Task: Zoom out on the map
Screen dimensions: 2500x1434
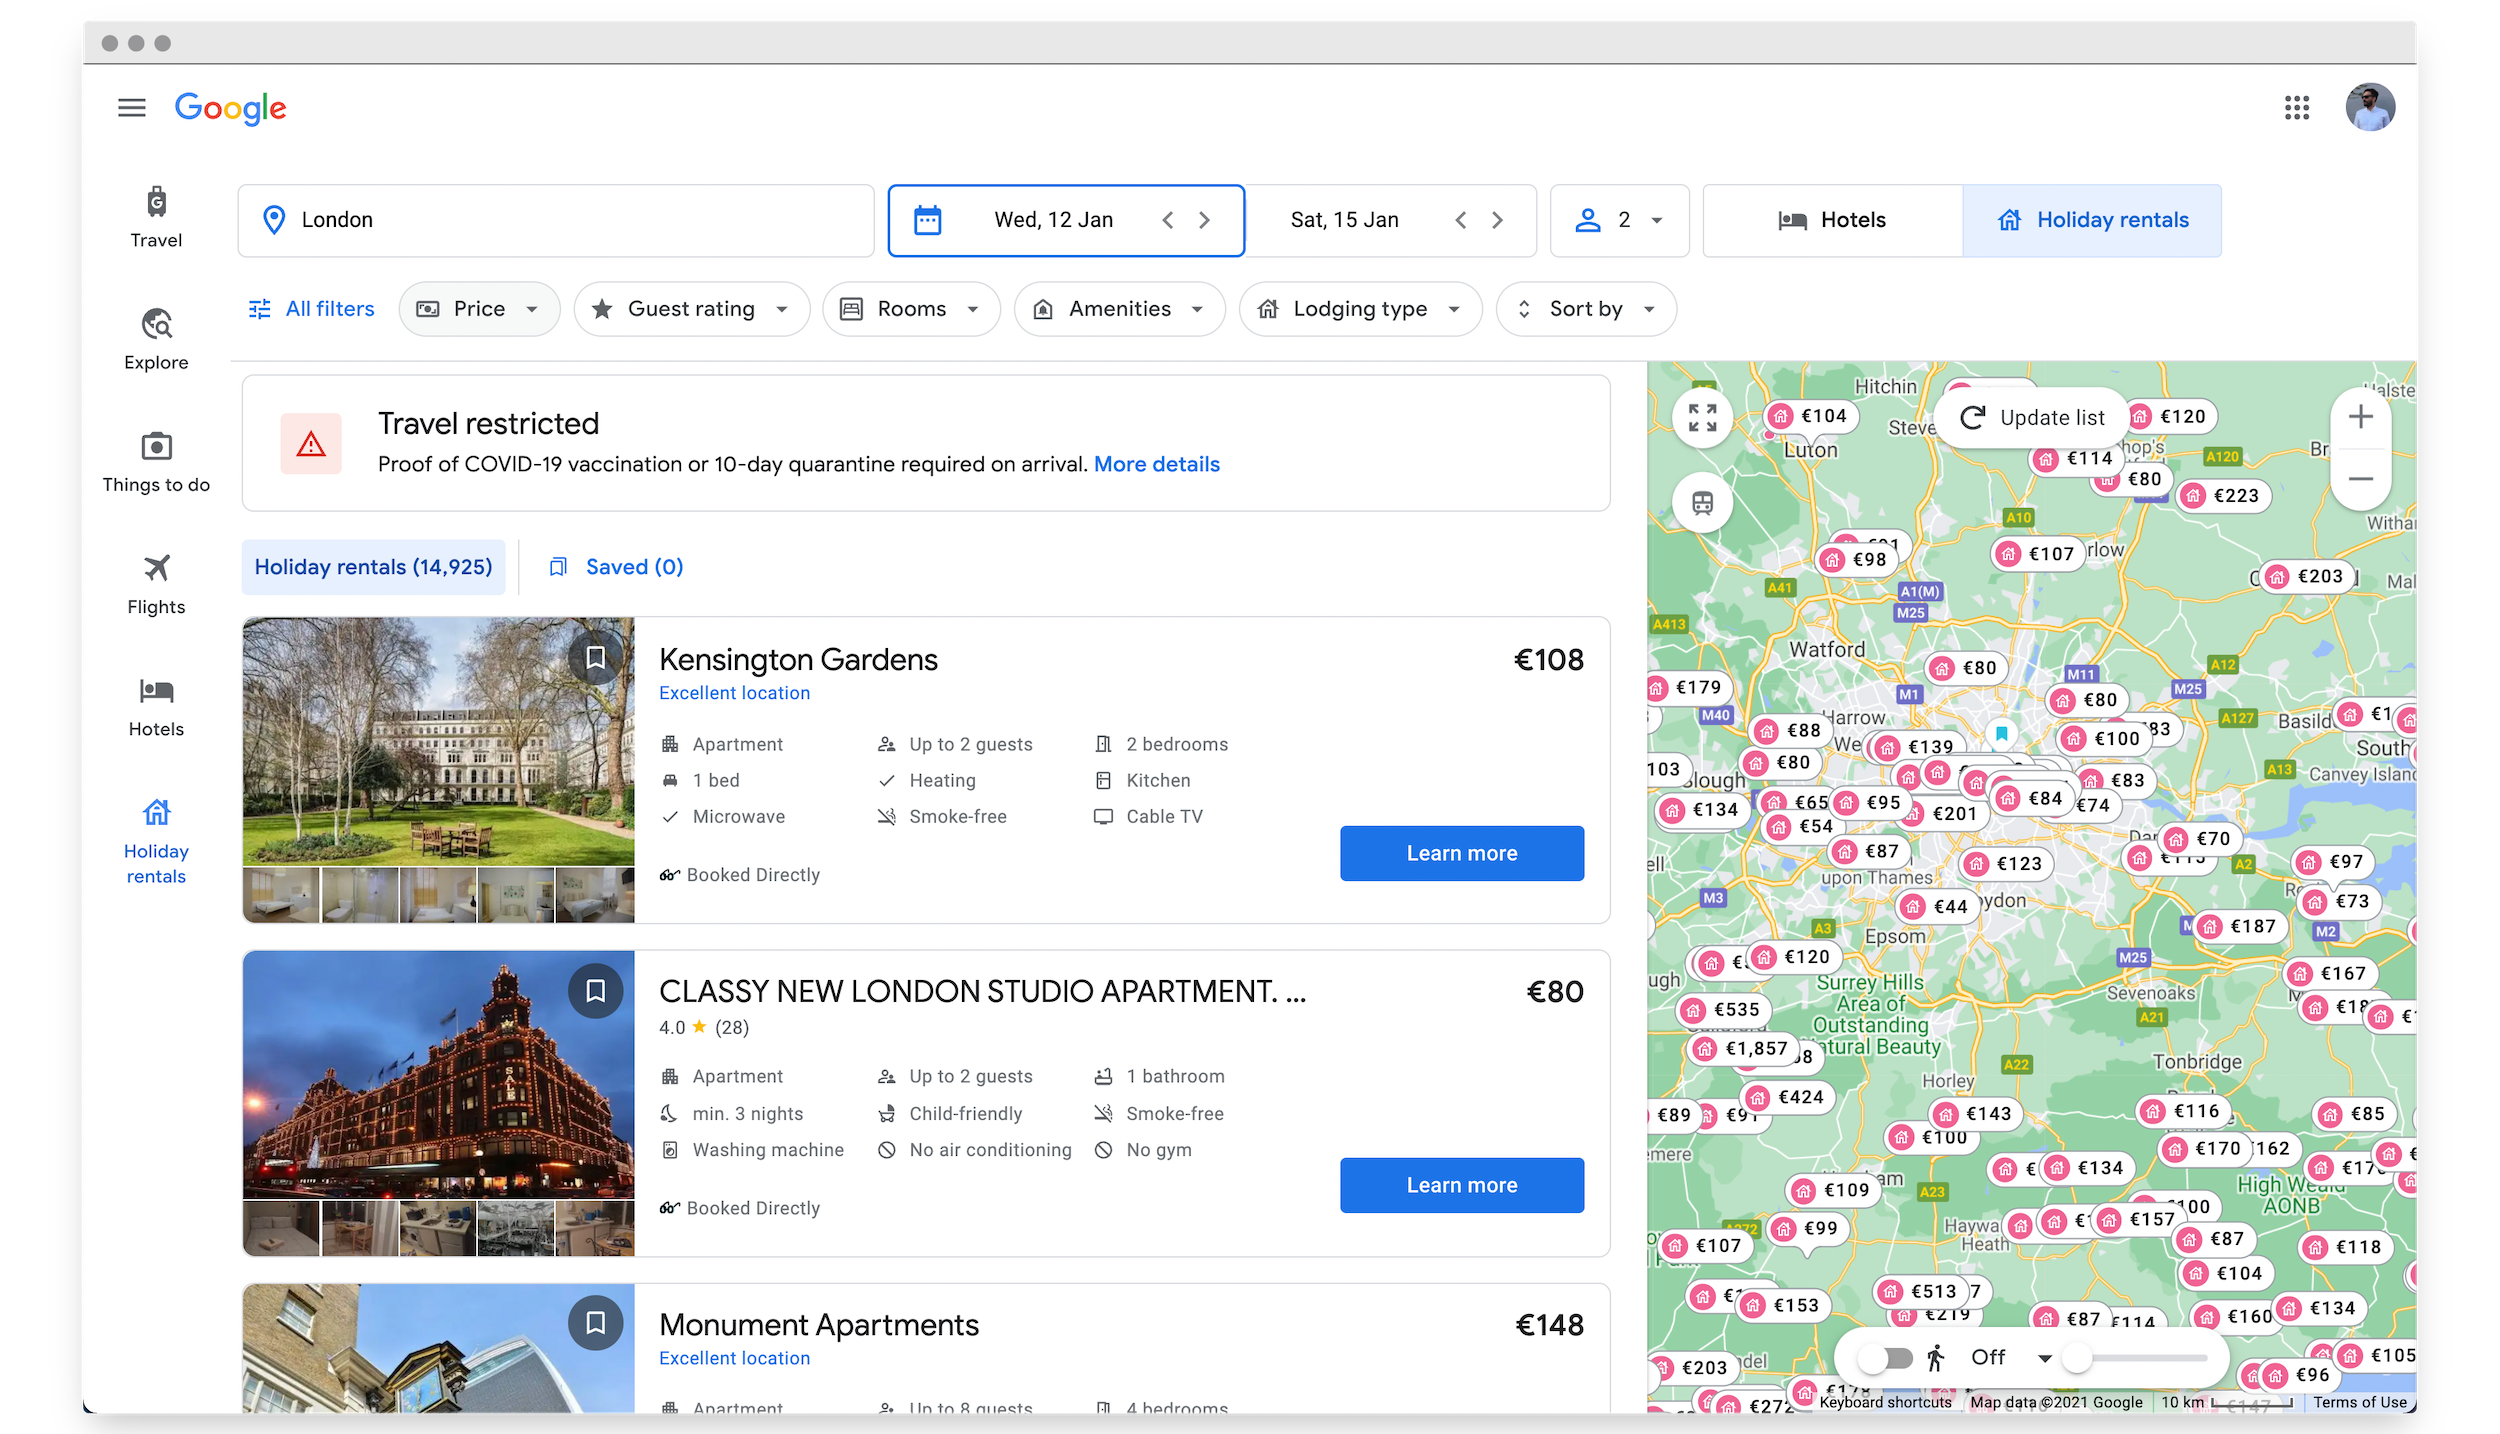Action: pos(2360,479)
